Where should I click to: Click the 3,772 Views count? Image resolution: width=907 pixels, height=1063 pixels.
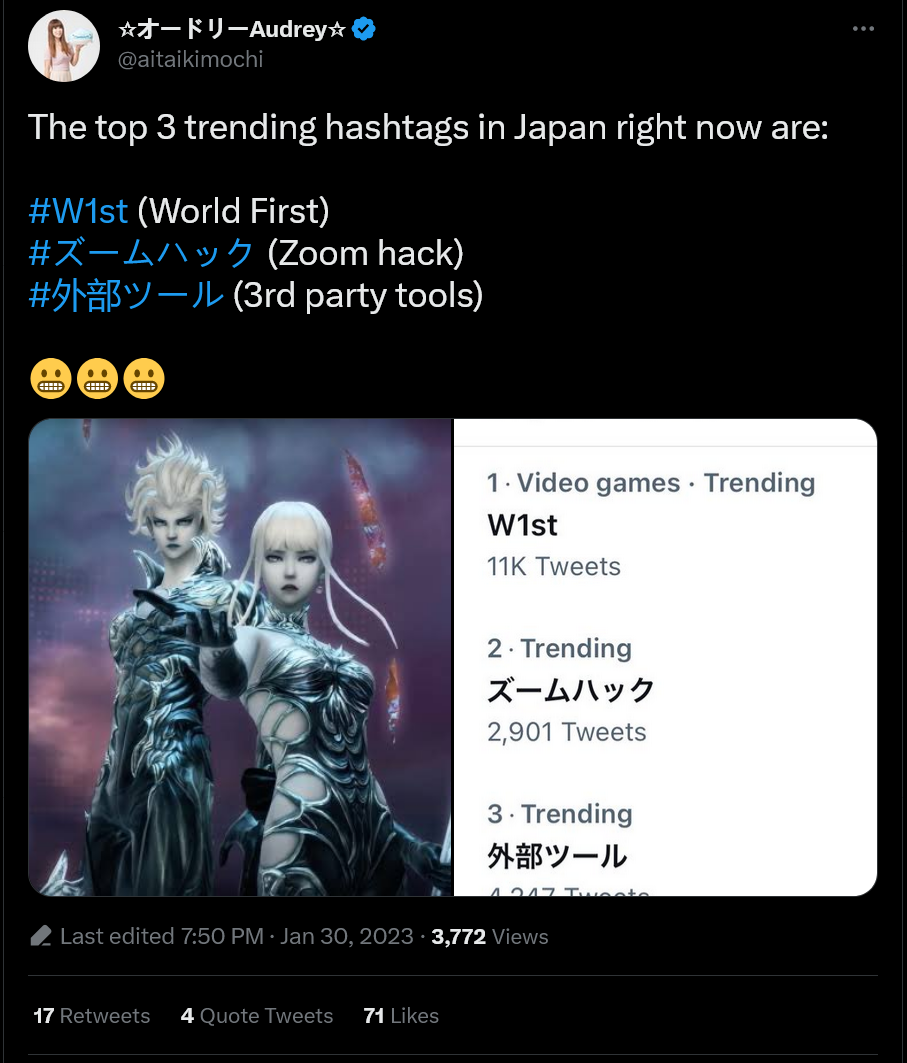click(x=489, y=936)
